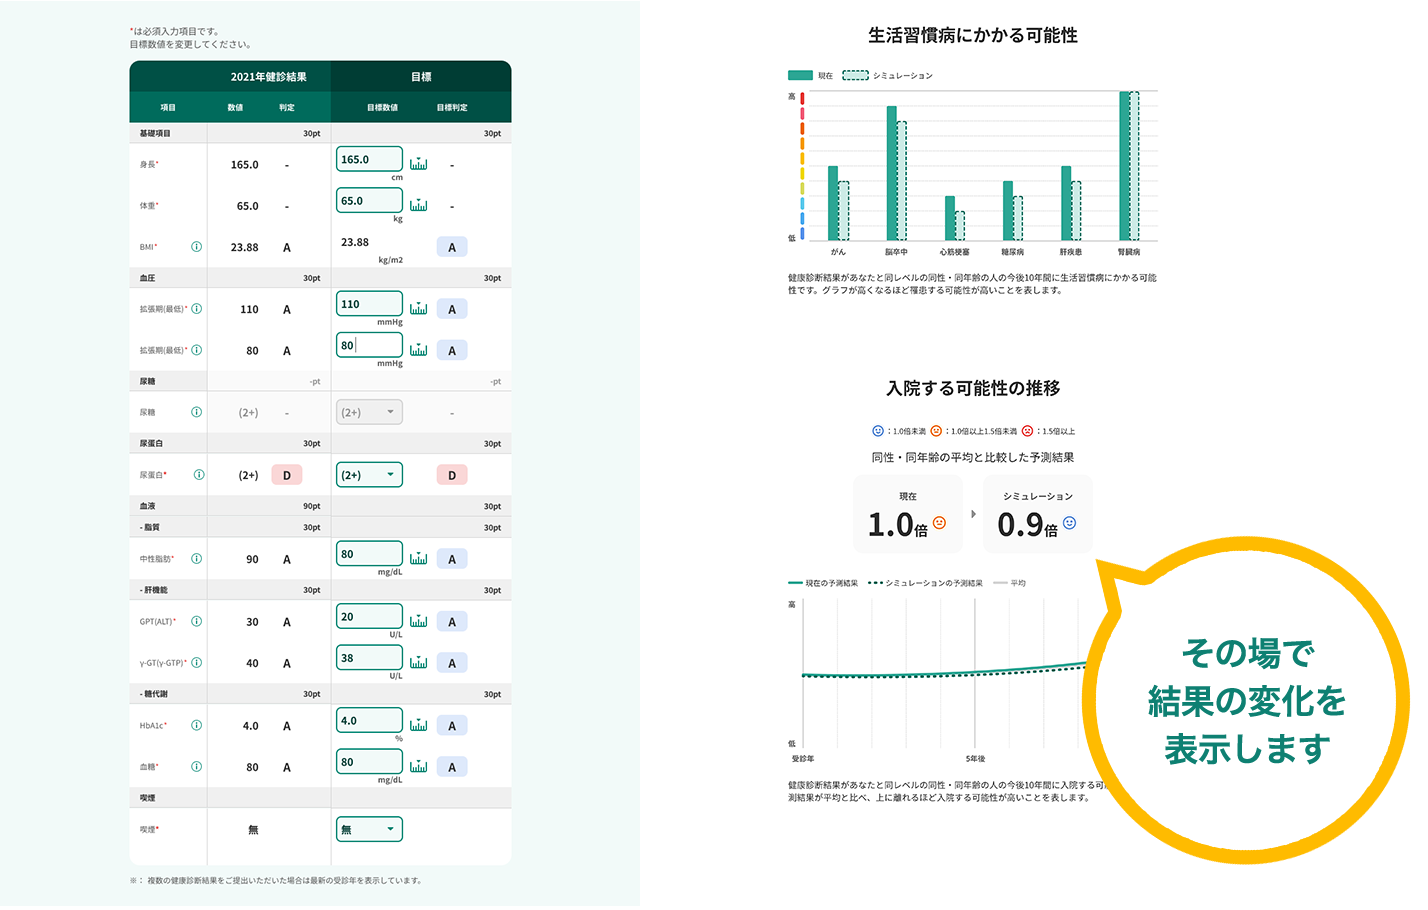
Task: Click the orange face icon beside 1.0倍
Action: [x=939, y=522]
